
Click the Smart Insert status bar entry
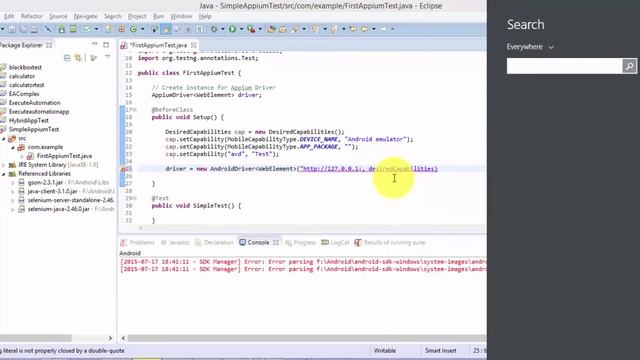tap(440, 351)
